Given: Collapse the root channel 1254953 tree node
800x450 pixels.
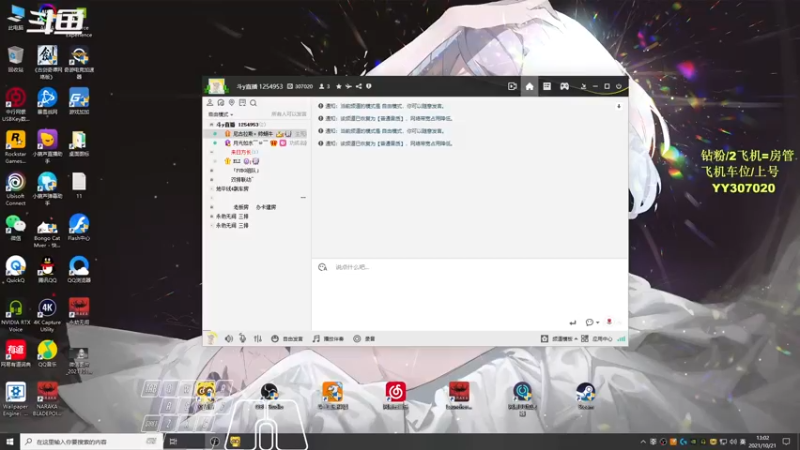Looking at the screenshot, I should tap(211, 124).
